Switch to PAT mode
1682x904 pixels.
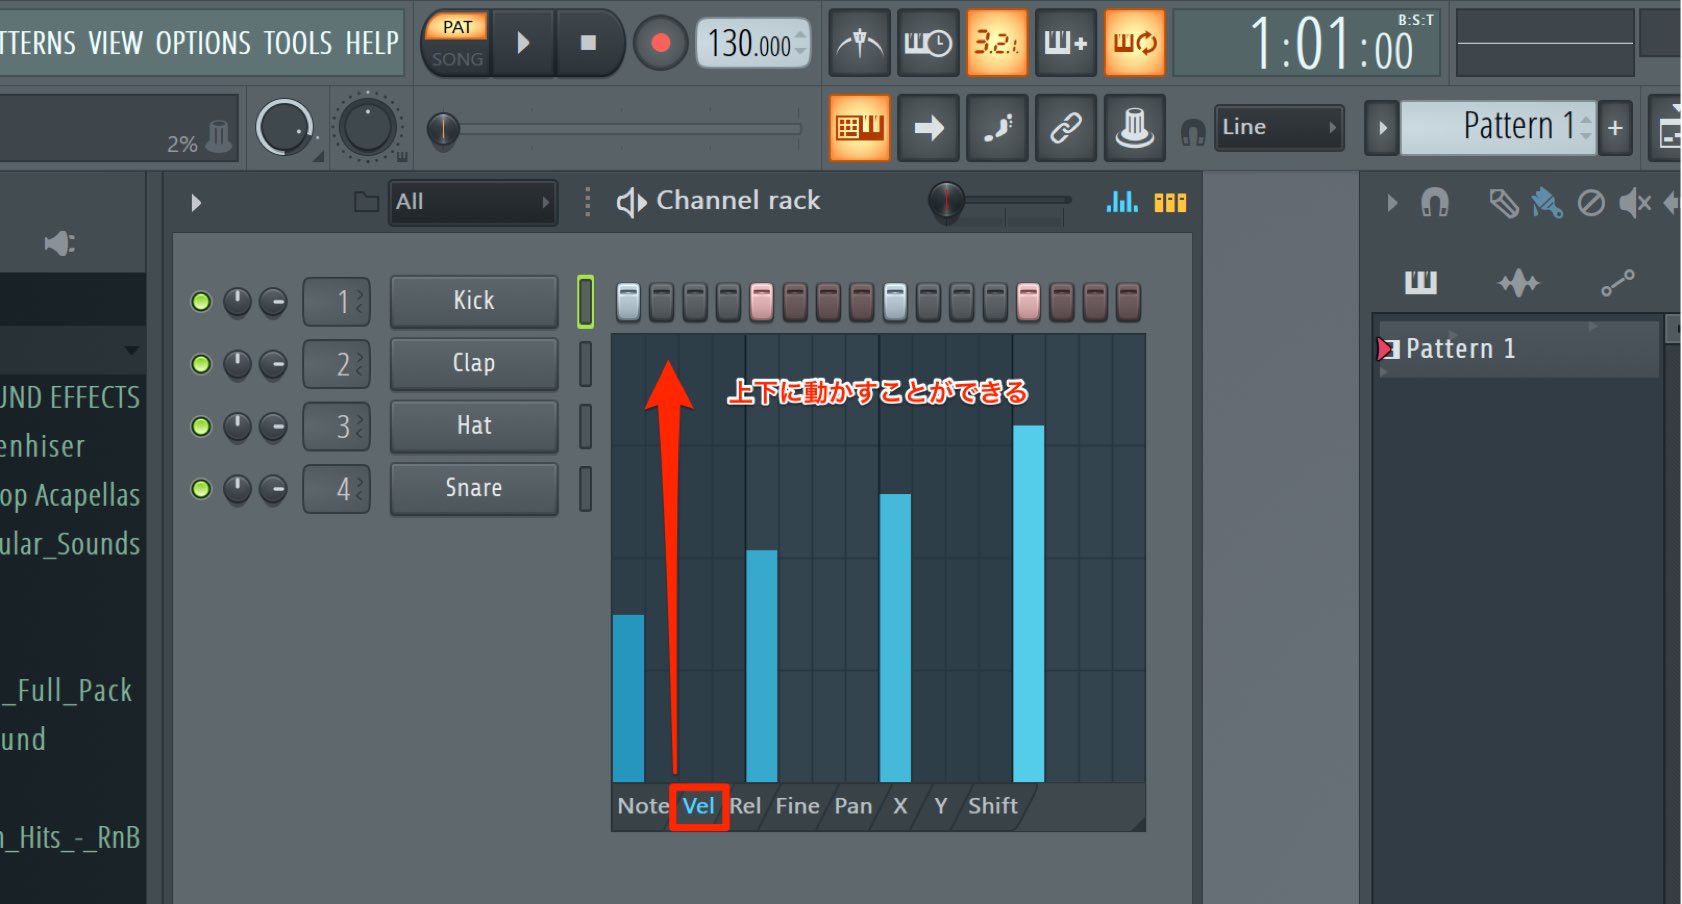click(457, 27)
